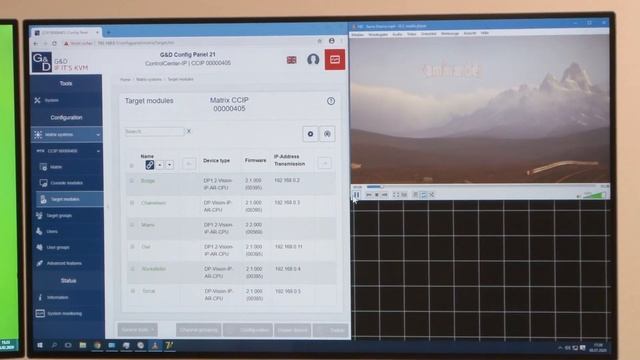
Task: Click the ascending sort arrow under Name
Action: pyautogui.click(x=160, y=165)
